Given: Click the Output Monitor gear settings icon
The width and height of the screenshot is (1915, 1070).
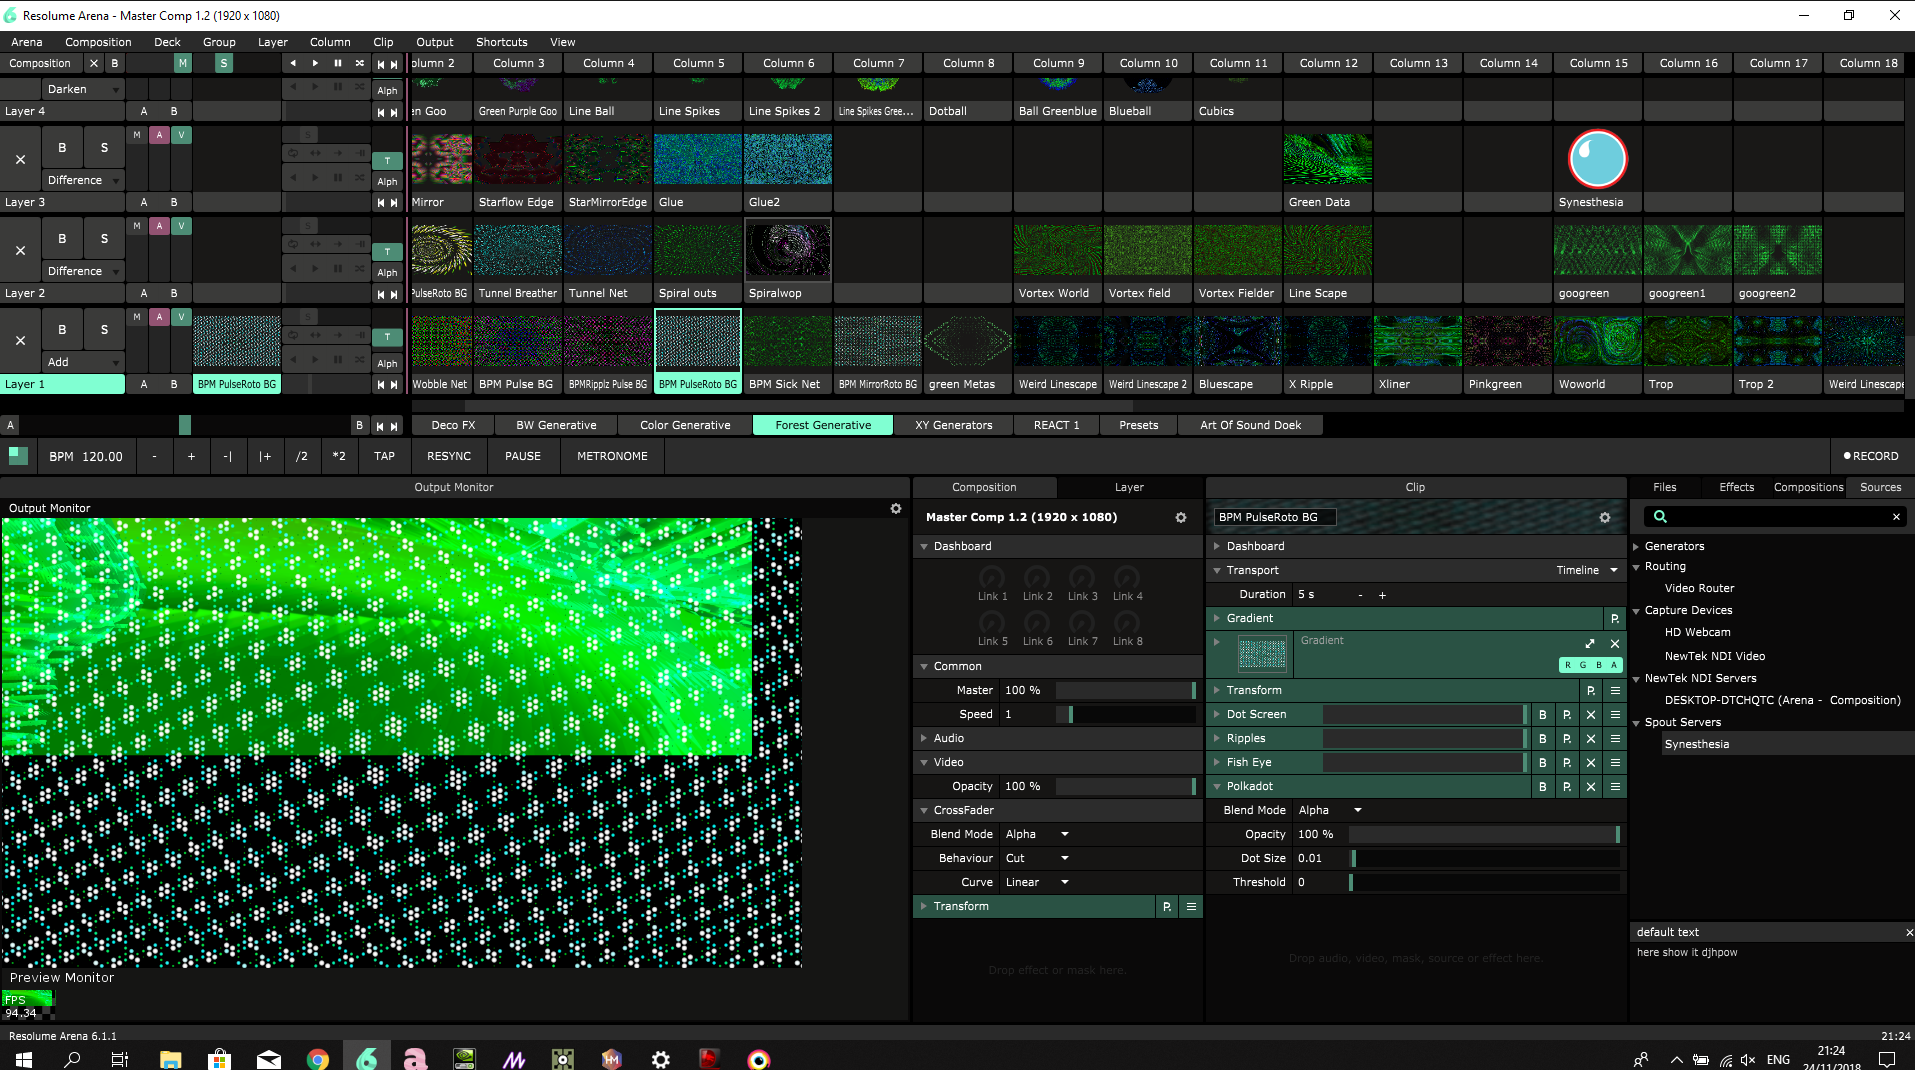Looking at the screenshot, I should (895, 509).
